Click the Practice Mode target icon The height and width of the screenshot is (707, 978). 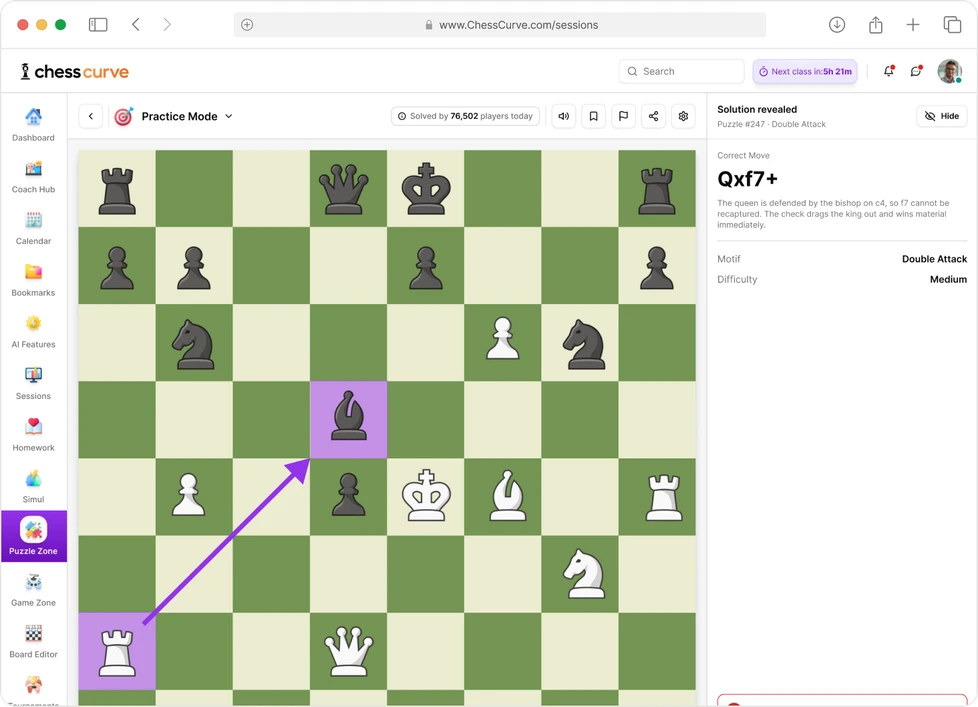pos(123,116)
